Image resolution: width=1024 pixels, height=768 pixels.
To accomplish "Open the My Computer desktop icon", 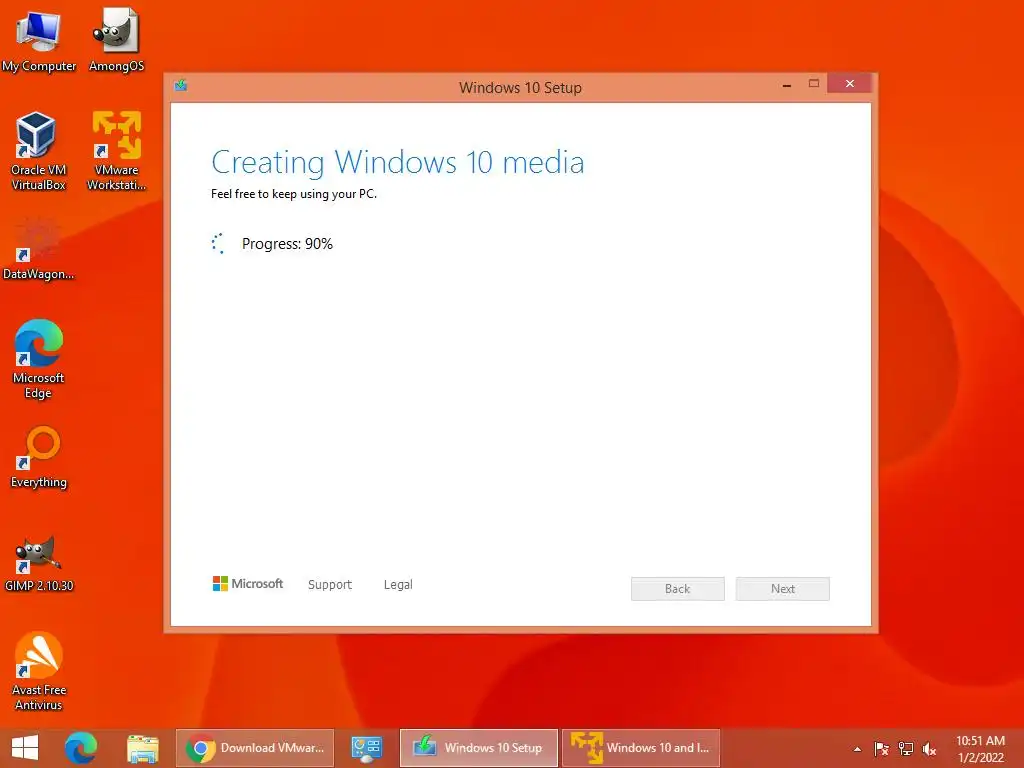I will pyautogui.click(x=39, y=40).
